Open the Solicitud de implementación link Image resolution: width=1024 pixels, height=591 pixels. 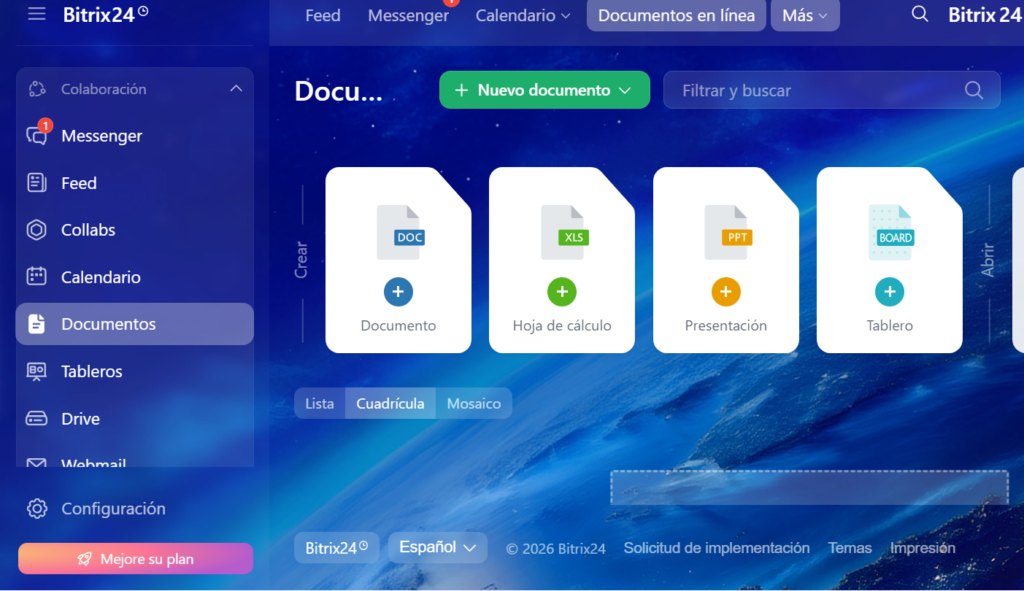pos(716,548)
